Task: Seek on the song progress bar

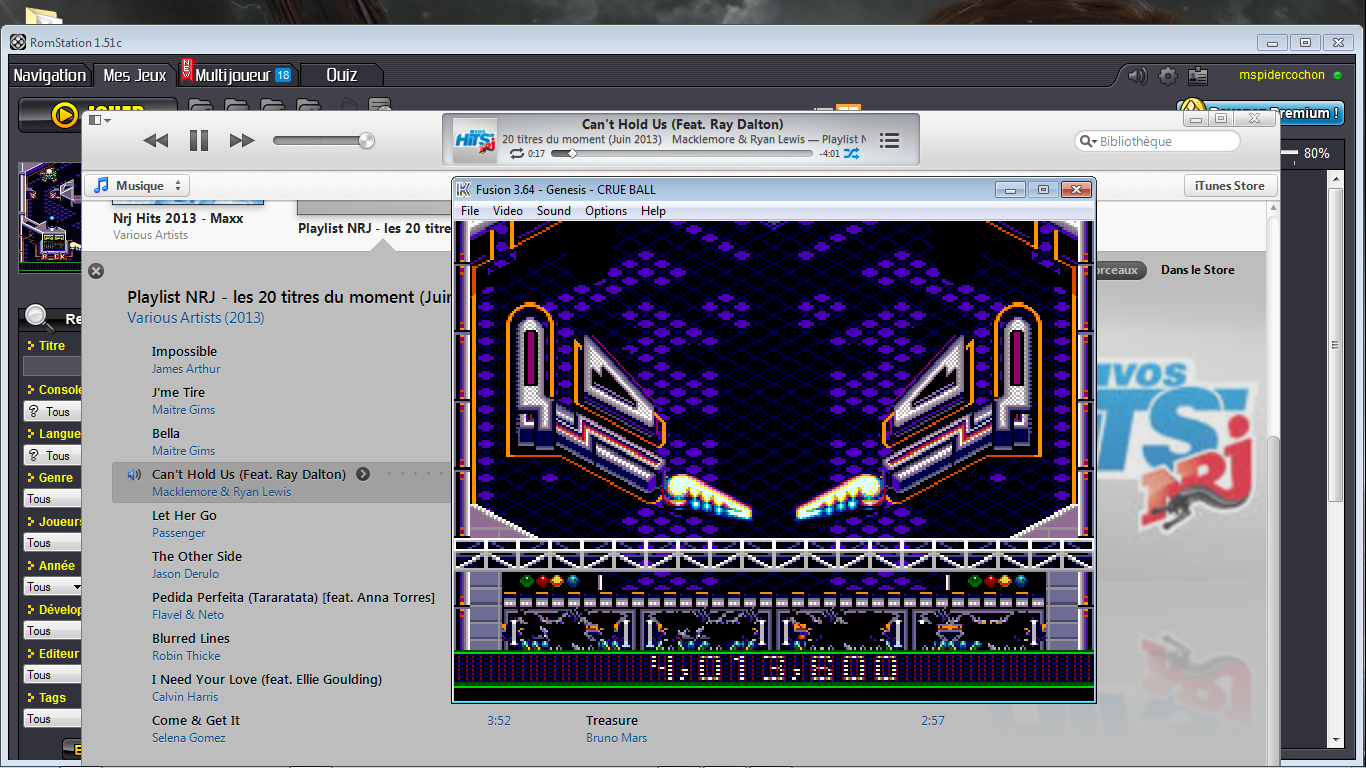Action: pyautogui.click(x=683, y=154)
